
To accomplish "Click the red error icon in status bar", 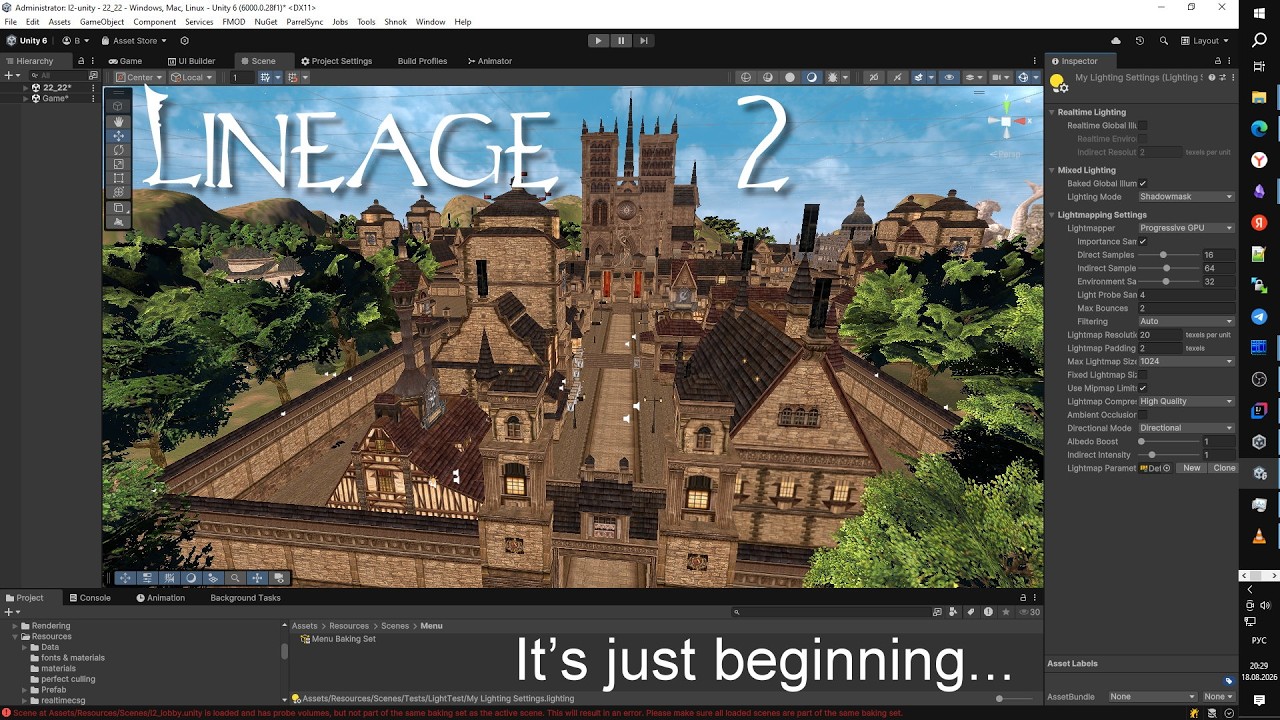I will [7, 713].
